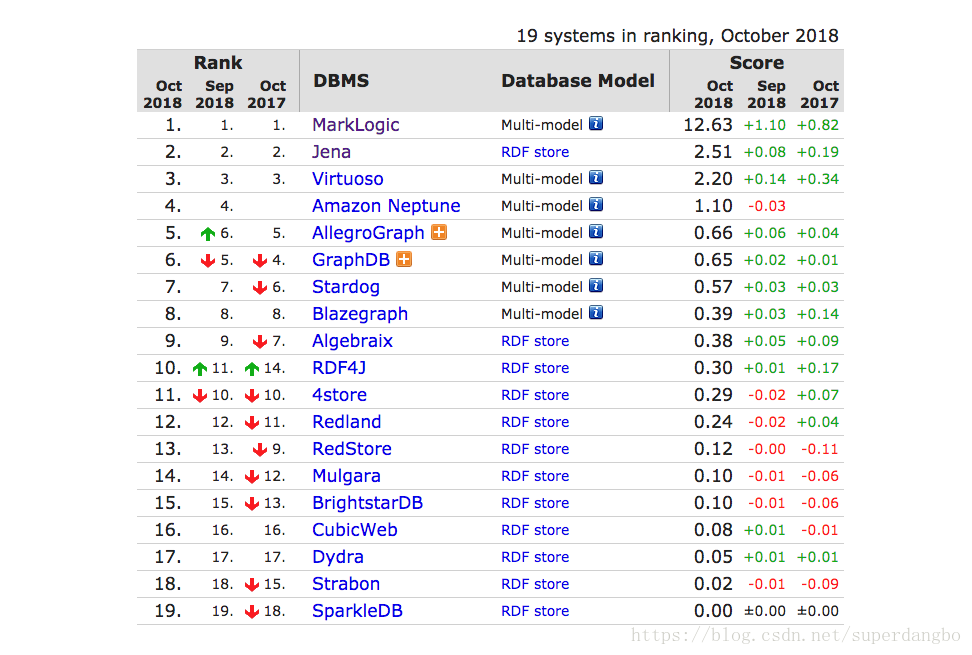This screenshot has height=655, width=972.
Task: Click red down arrow beside Sep rank 10 in 4store row
Action: [x=200, y=395]
